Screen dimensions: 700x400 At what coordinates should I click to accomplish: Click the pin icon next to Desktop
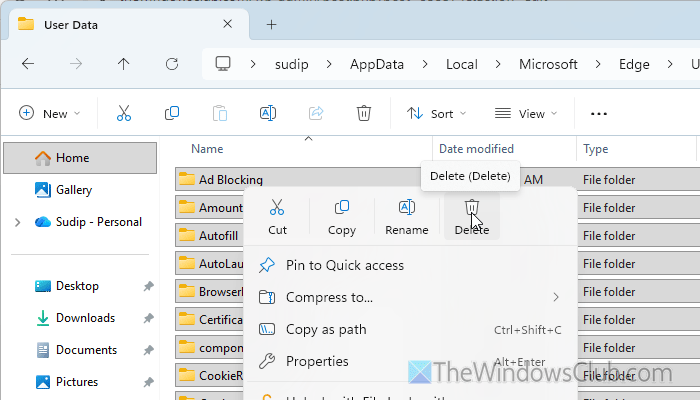(148, 286)
